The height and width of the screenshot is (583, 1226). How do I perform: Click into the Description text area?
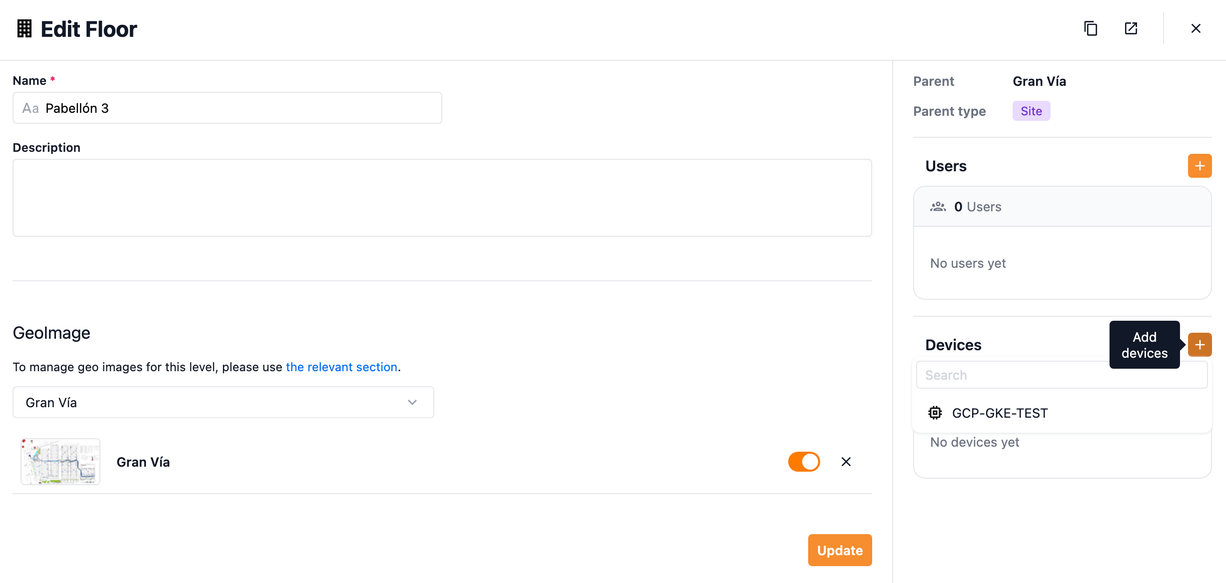[441, 198]
